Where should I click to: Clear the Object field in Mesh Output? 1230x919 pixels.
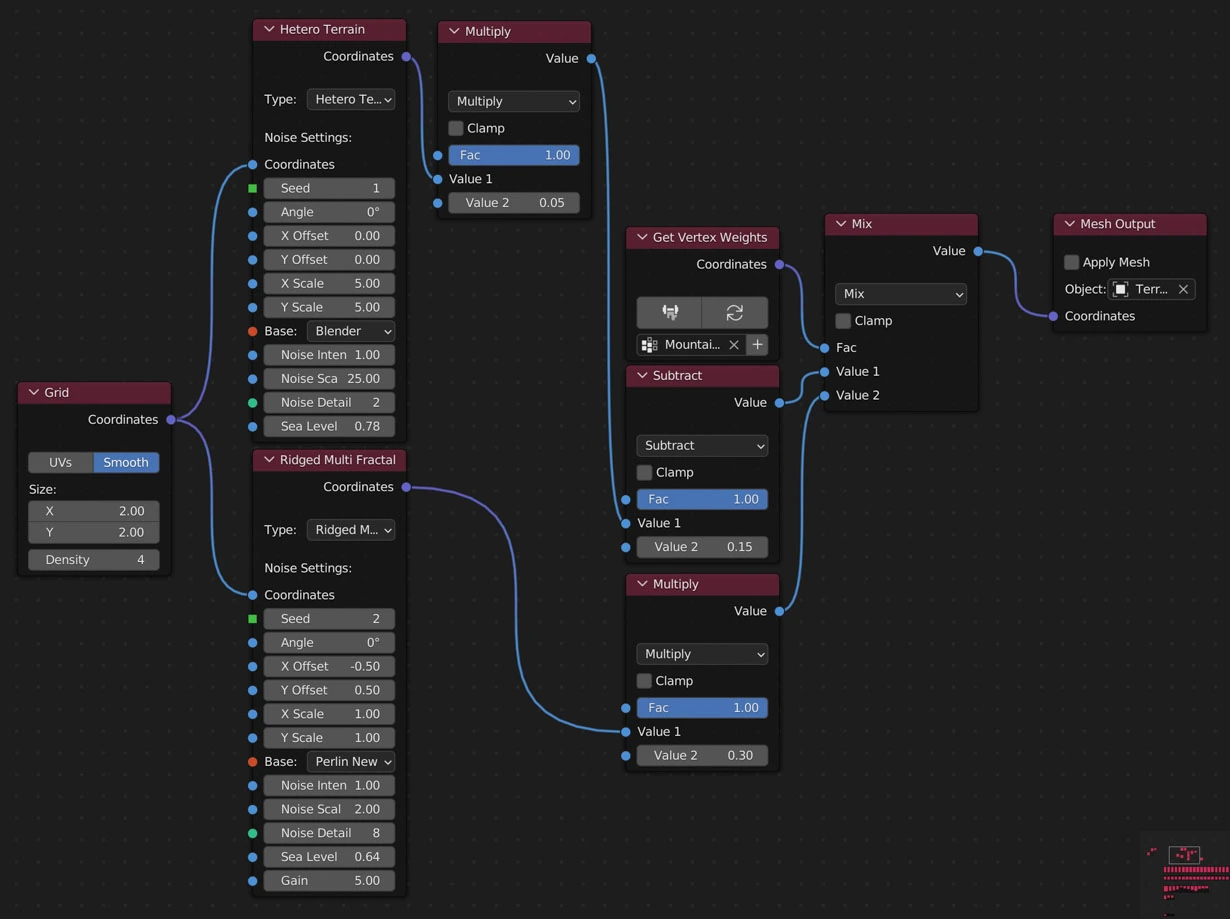coord(1183,289)
